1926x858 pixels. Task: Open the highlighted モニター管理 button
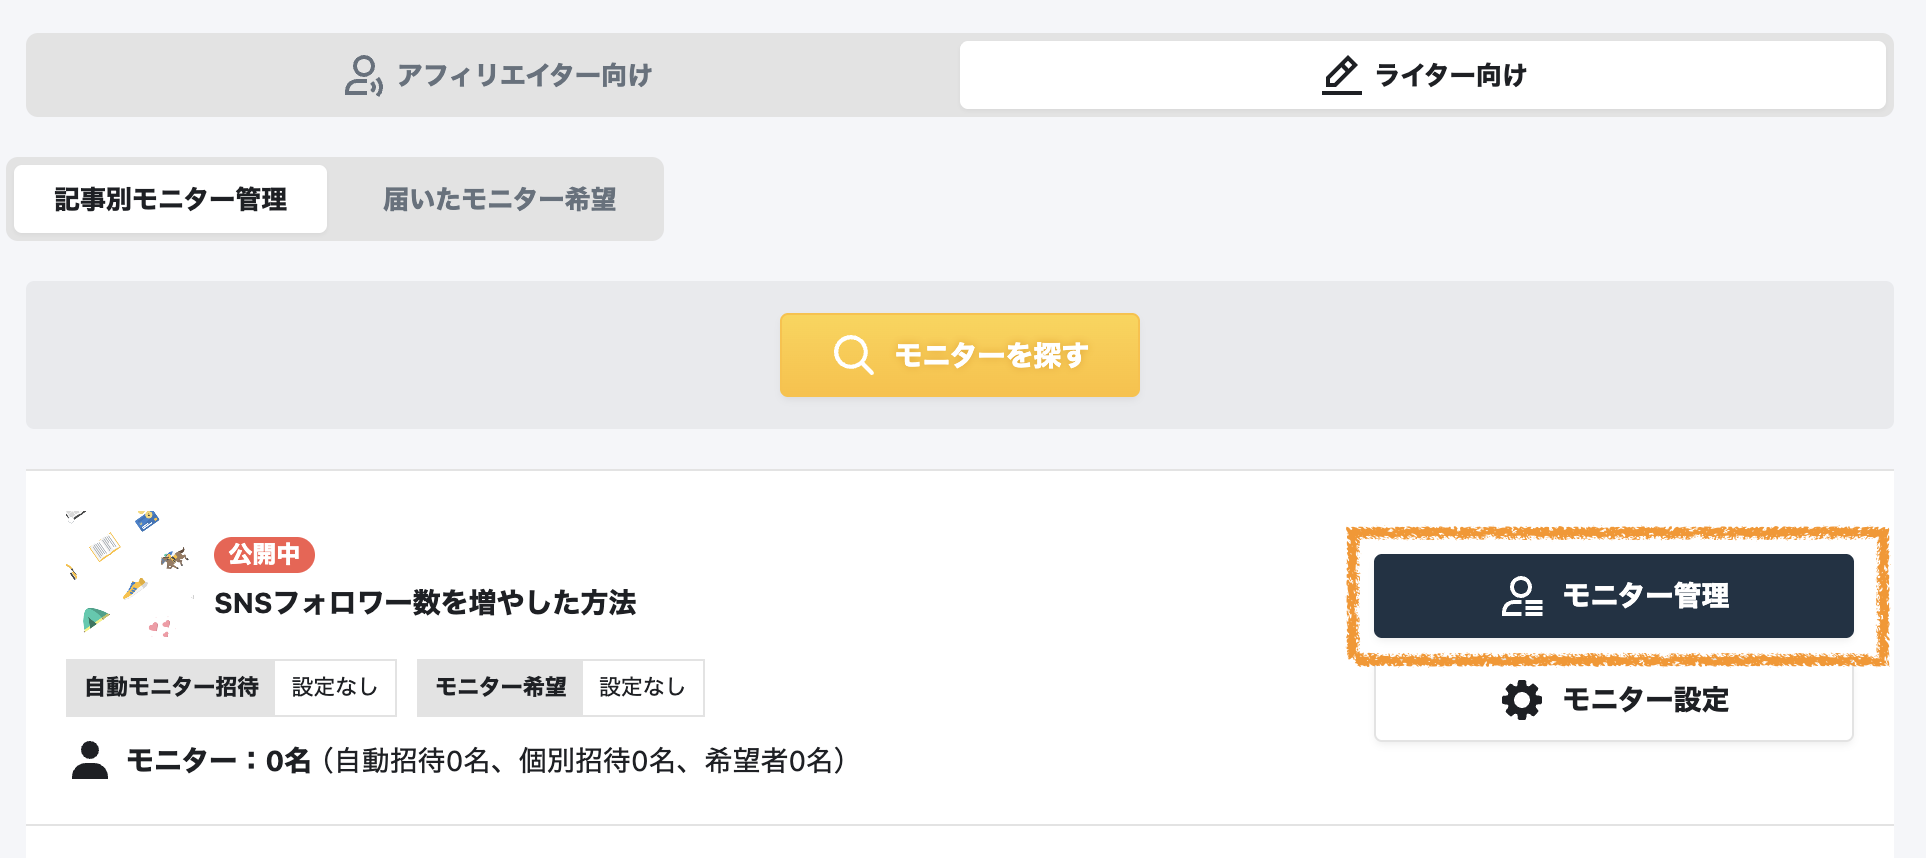pyautogui.click(x=1613, y=595)
